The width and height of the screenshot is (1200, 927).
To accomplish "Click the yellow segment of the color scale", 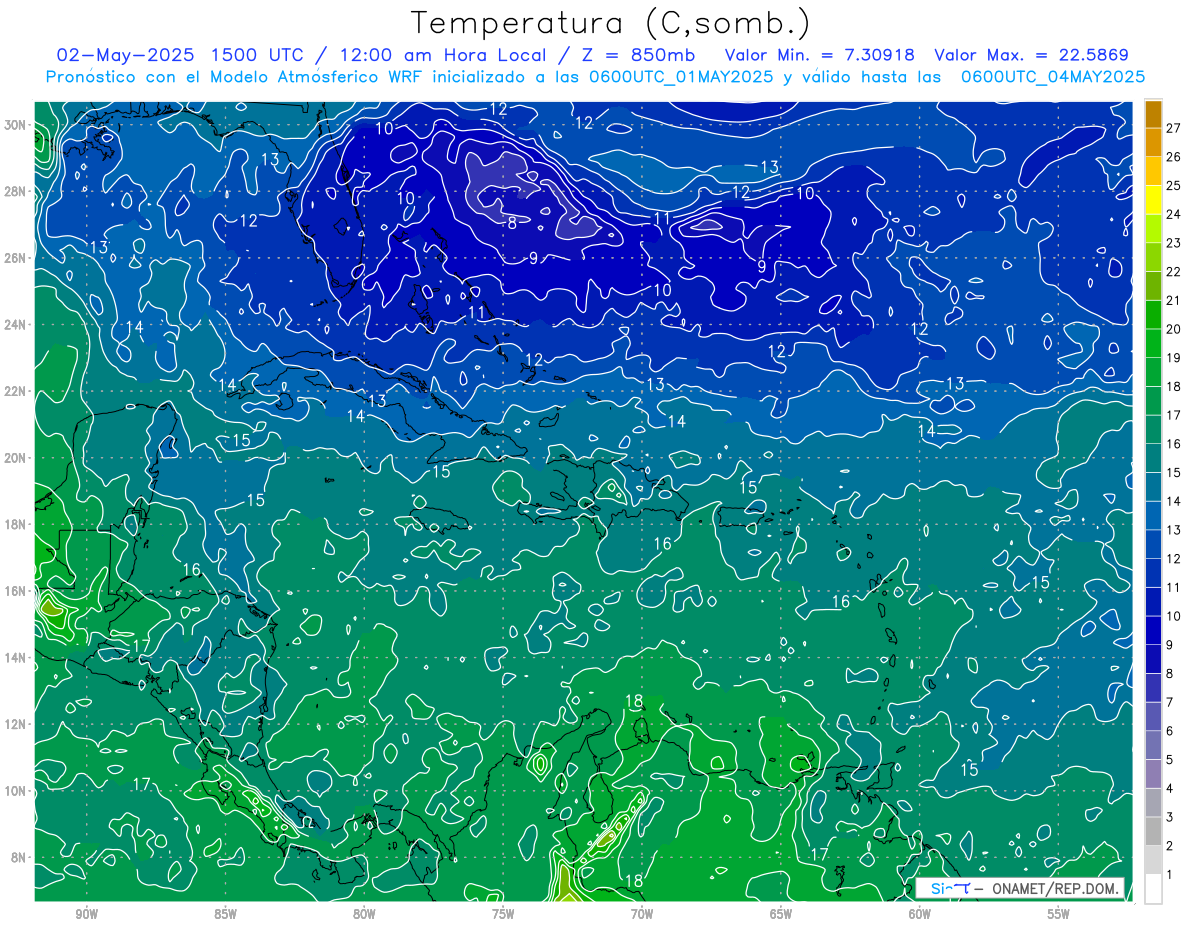I will (x=1153, y=200).
